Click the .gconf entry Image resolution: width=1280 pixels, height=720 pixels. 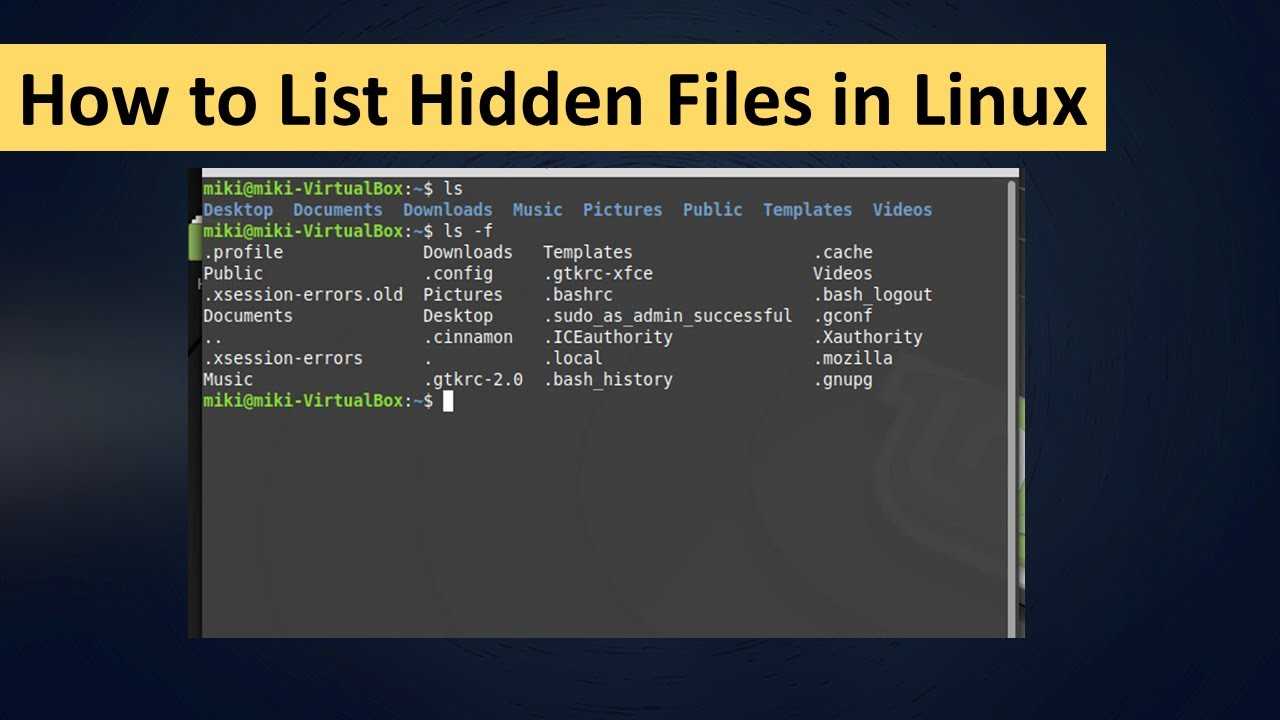click(843, 316)
